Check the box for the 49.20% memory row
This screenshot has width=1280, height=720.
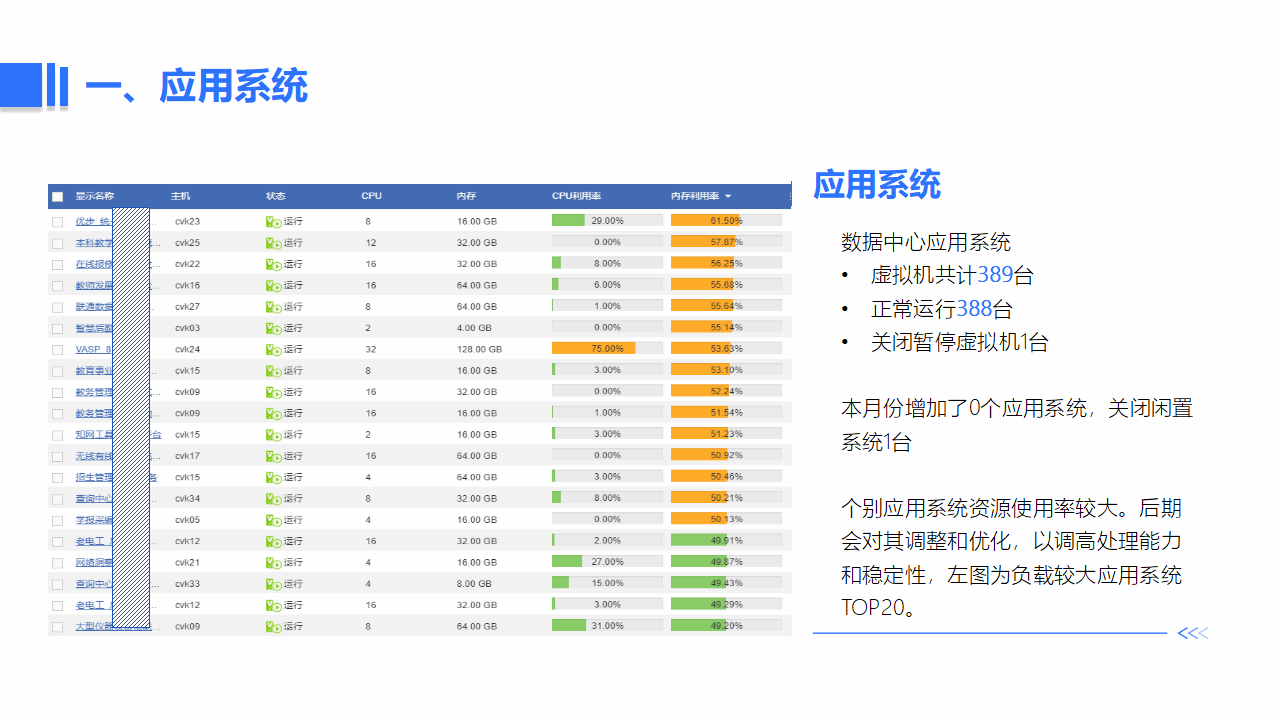click(x=57, y=627)
